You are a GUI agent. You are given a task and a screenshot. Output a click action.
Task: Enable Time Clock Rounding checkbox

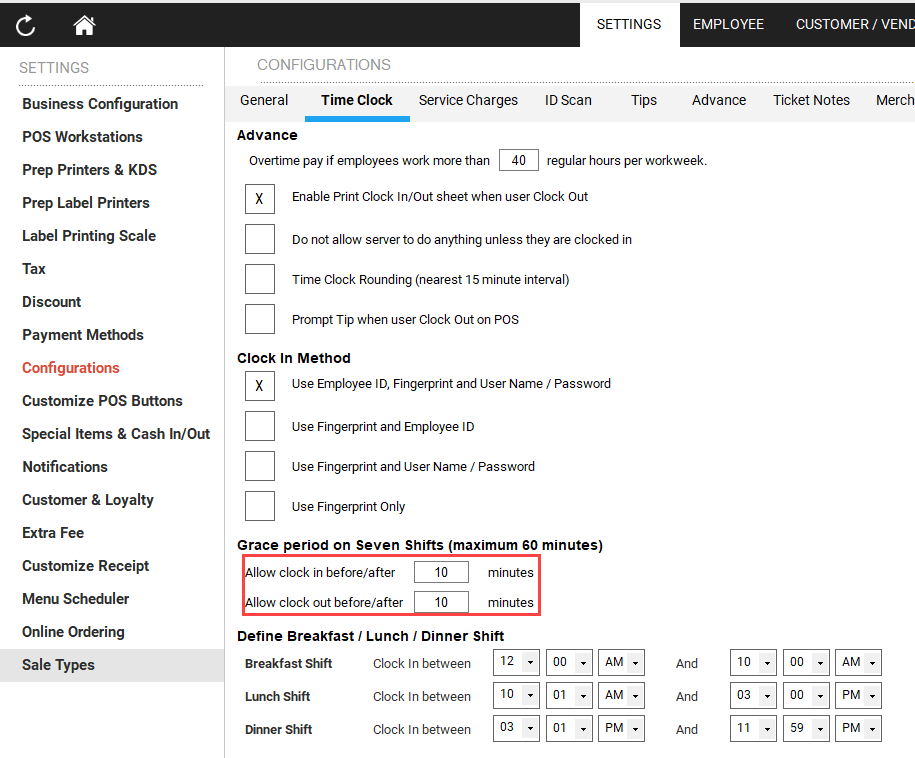tap(260, 280)
